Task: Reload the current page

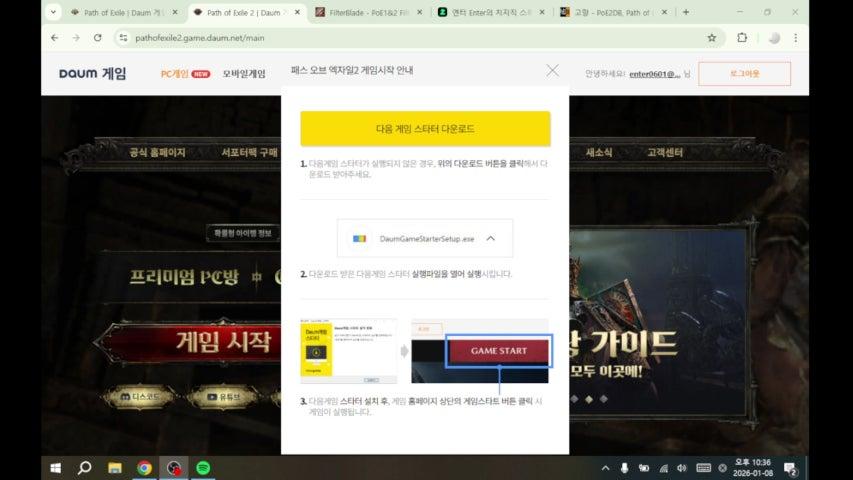Action: point(97,38)
